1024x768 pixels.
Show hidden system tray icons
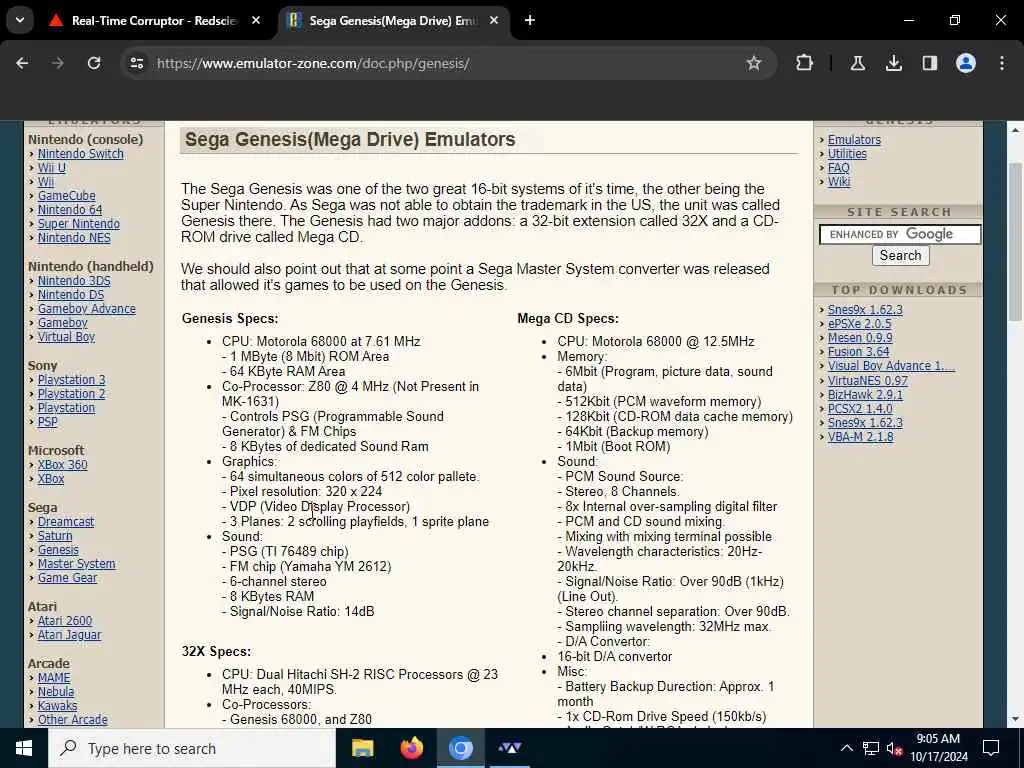(x=846, y=748)
